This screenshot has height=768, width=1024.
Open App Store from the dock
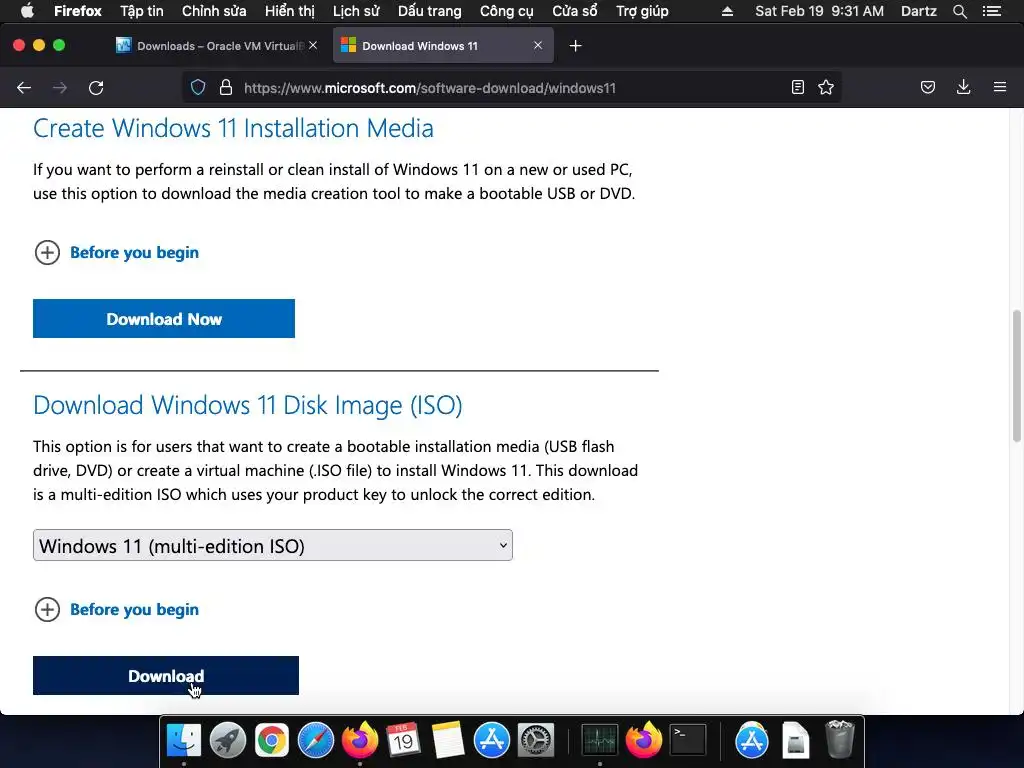[491, 741]
